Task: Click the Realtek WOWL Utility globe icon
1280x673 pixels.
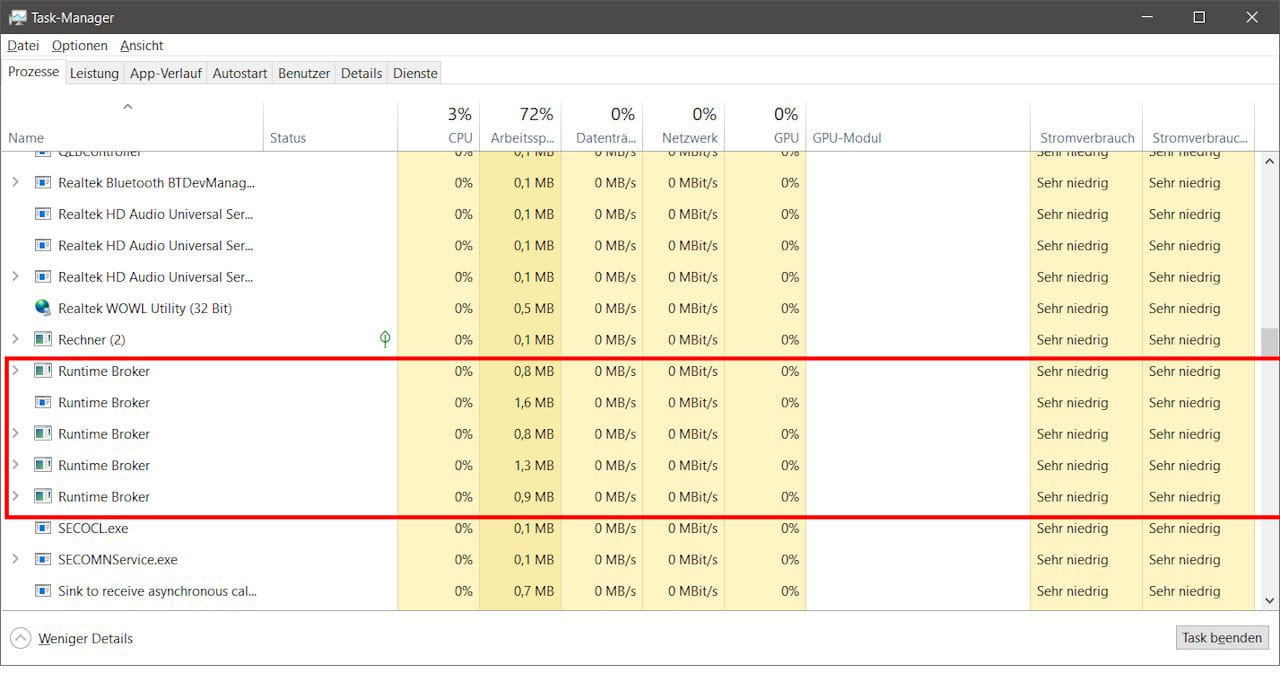Action: (42, 308)
